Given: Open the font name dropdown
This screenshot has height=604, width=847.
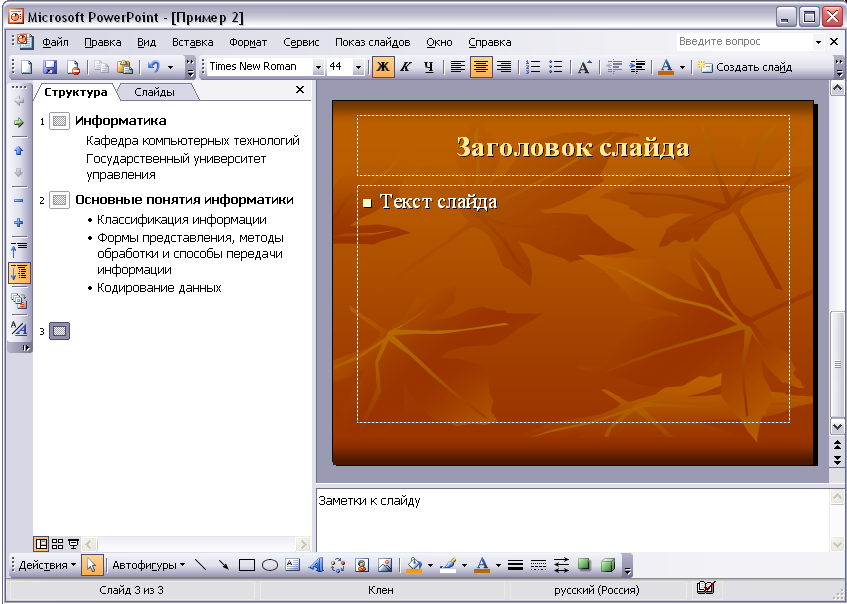Looking at the screenshot, I should (318, 67).
